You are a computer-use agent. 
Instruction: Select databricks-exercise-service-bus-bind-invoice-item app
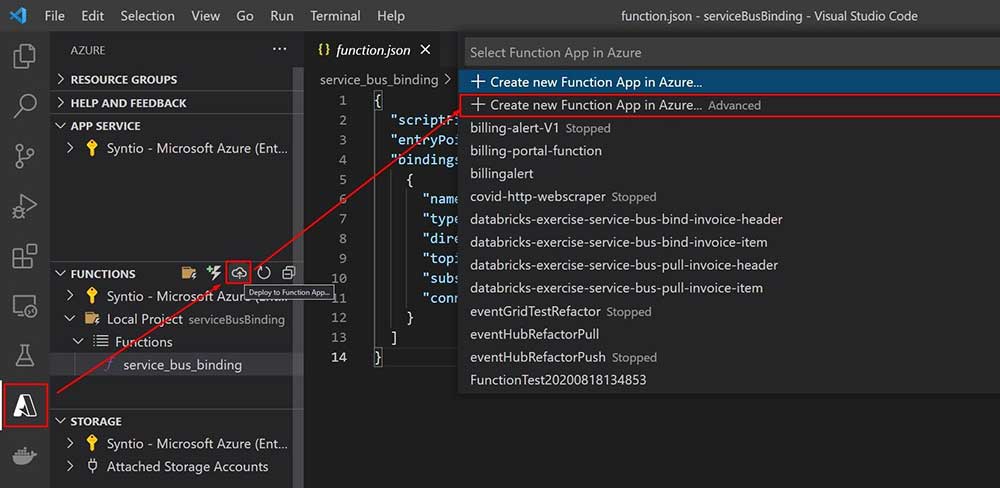coord(729,242)
